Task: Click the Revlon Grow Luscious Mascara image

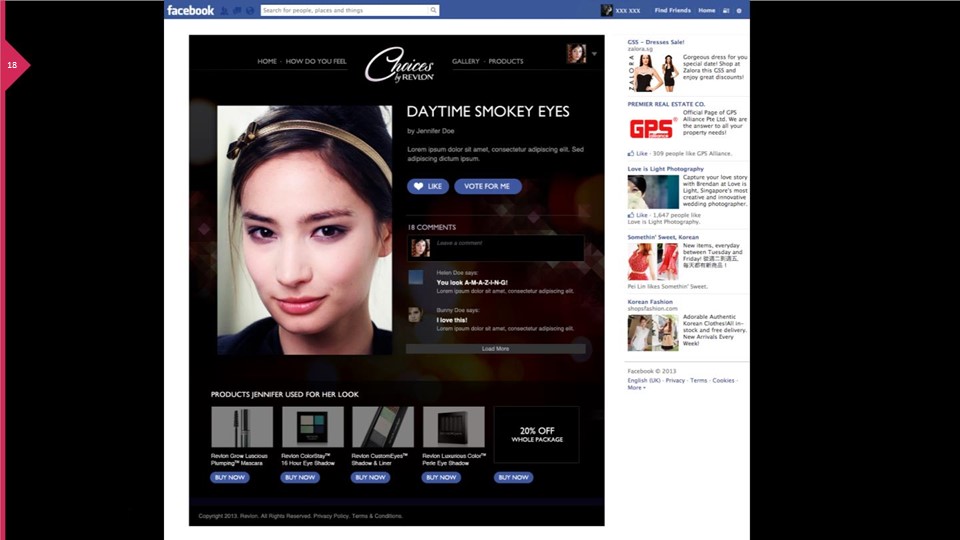Action: (x=242, y=427)
